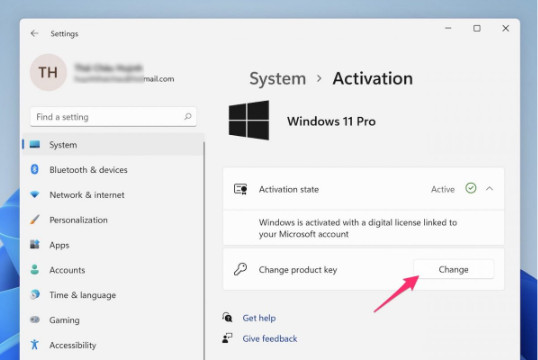Click the Activation page heading
Image resolution: width=538 pixels, height=360 pixels.
373,79
